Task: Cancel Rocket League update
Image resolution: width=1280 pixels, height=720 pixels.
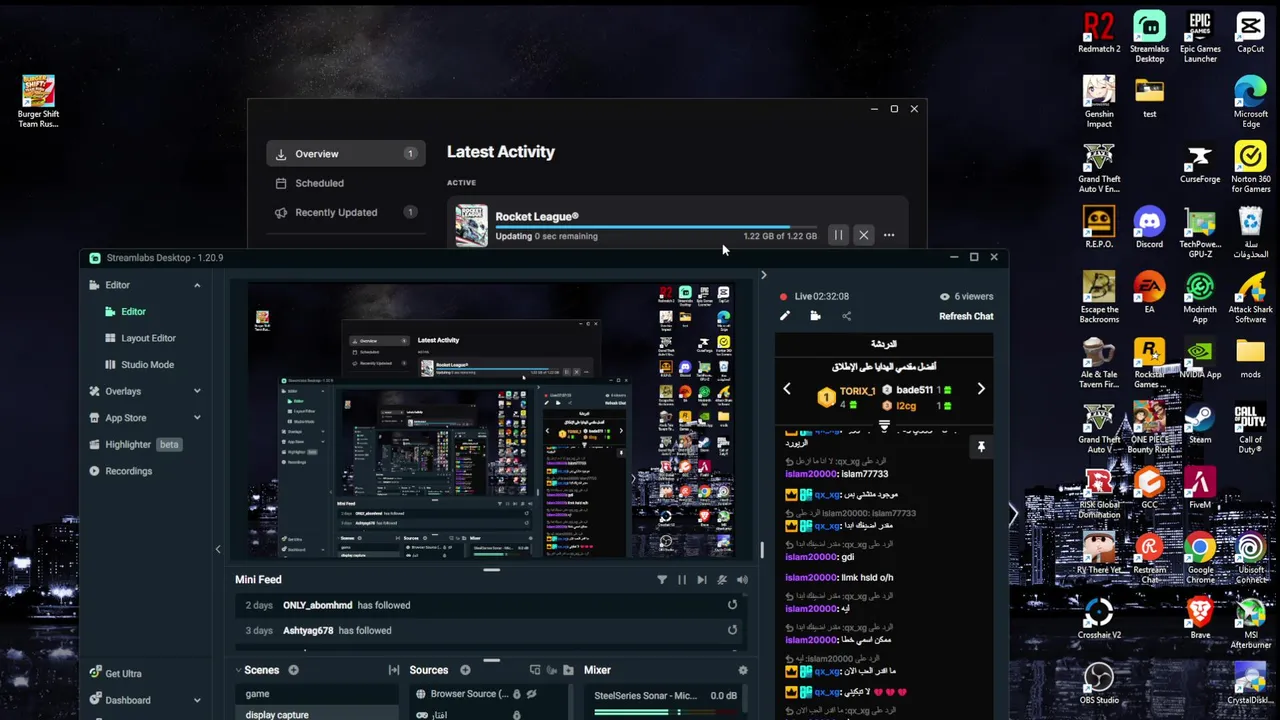Action: 863,235
